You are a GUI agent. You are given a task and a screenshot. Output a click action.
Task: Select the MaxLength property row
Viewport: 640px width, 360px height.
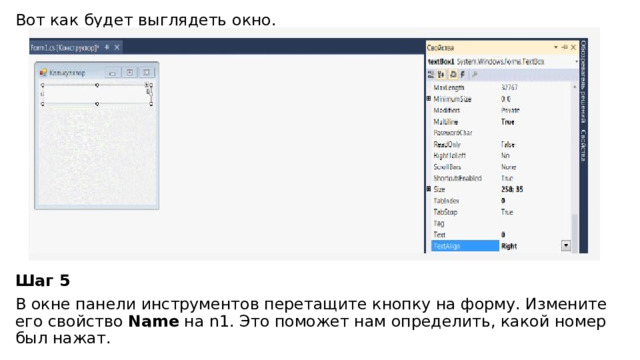click(502, 87)
